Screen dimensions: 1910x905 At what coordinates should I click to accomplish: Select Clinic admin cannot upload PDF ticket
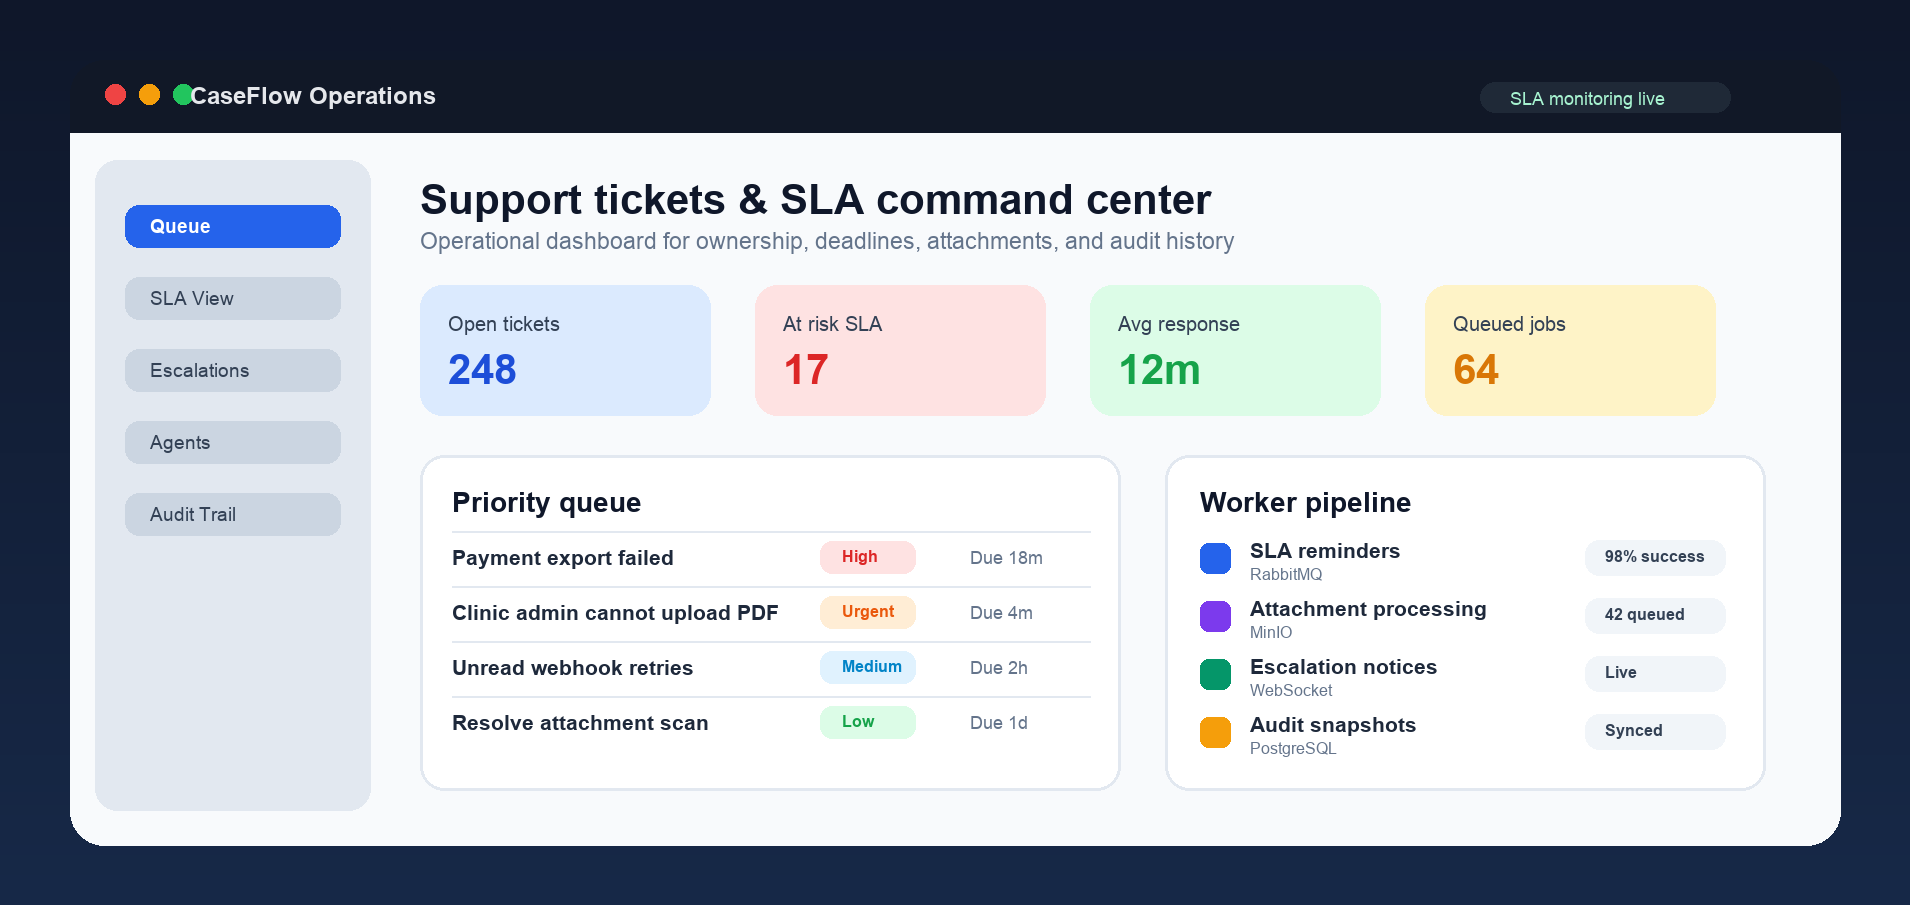coord(771,613)
